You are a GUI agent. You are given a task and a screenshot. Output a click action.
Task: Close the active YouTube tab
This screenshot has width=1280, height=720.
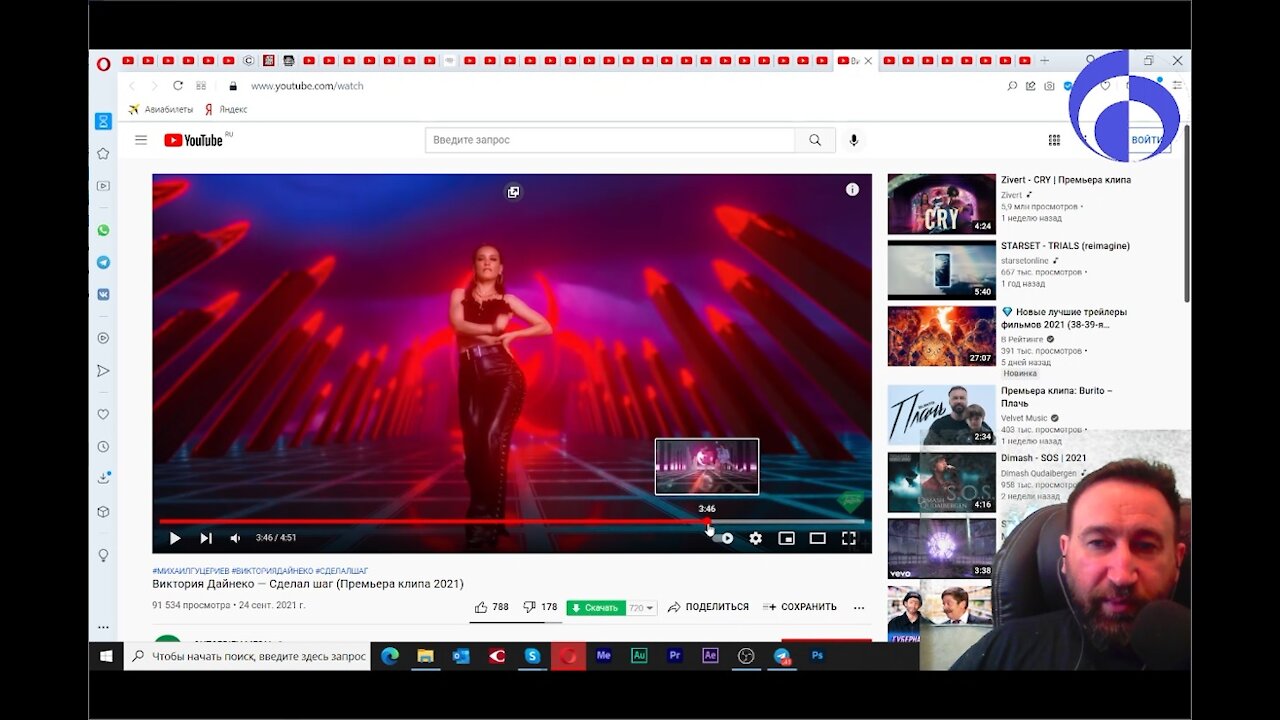click(868, 61)
